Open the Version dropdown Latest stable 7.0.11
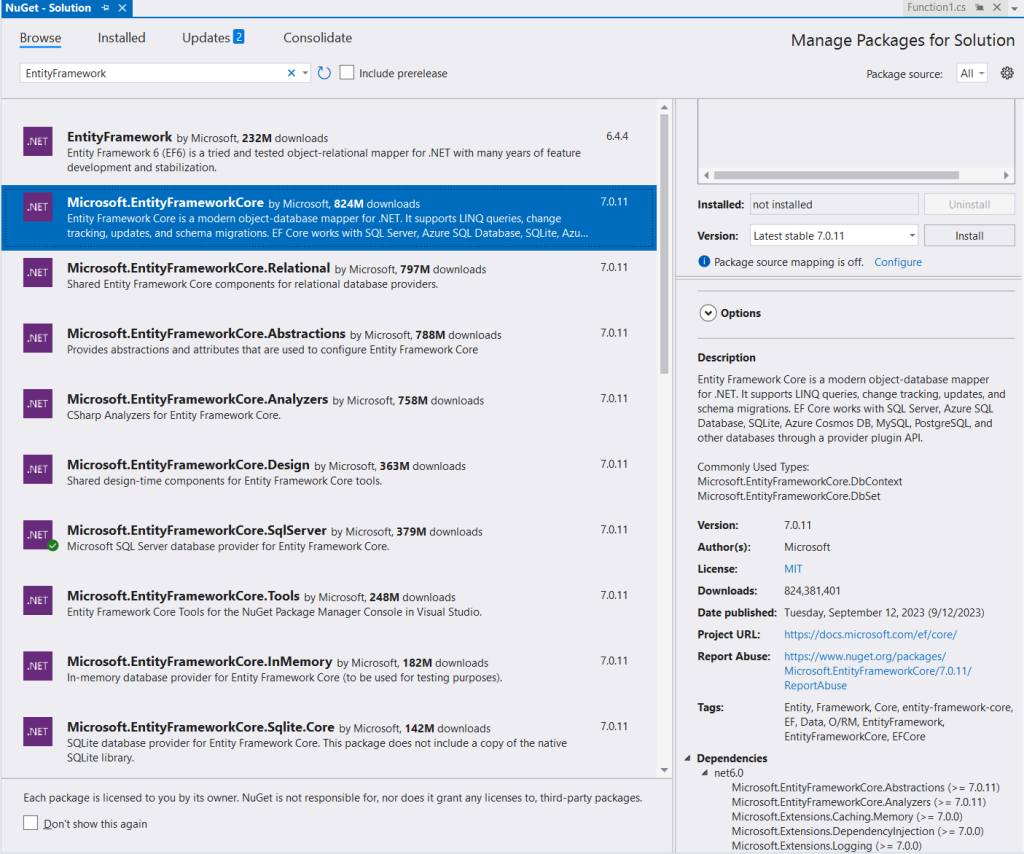This screenshot has height=854, width=1024. click(x=834, y=236)
